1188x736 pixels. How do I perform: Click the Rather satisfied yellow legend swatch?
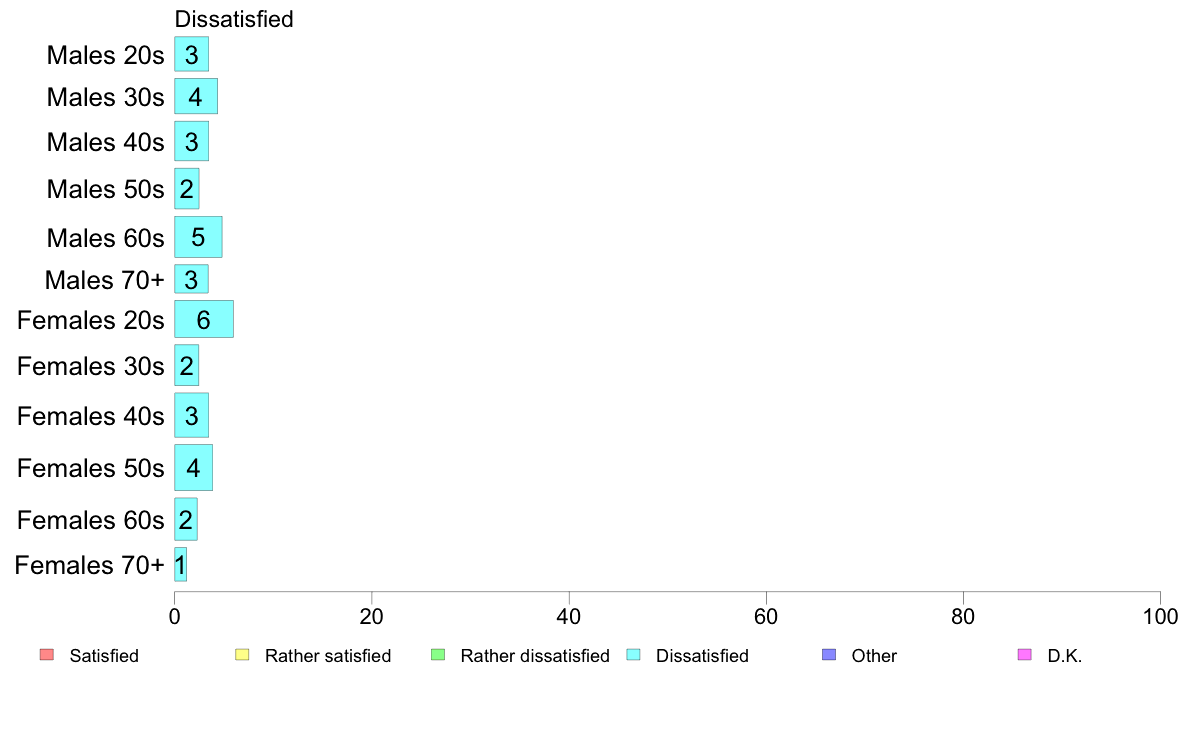242,655
